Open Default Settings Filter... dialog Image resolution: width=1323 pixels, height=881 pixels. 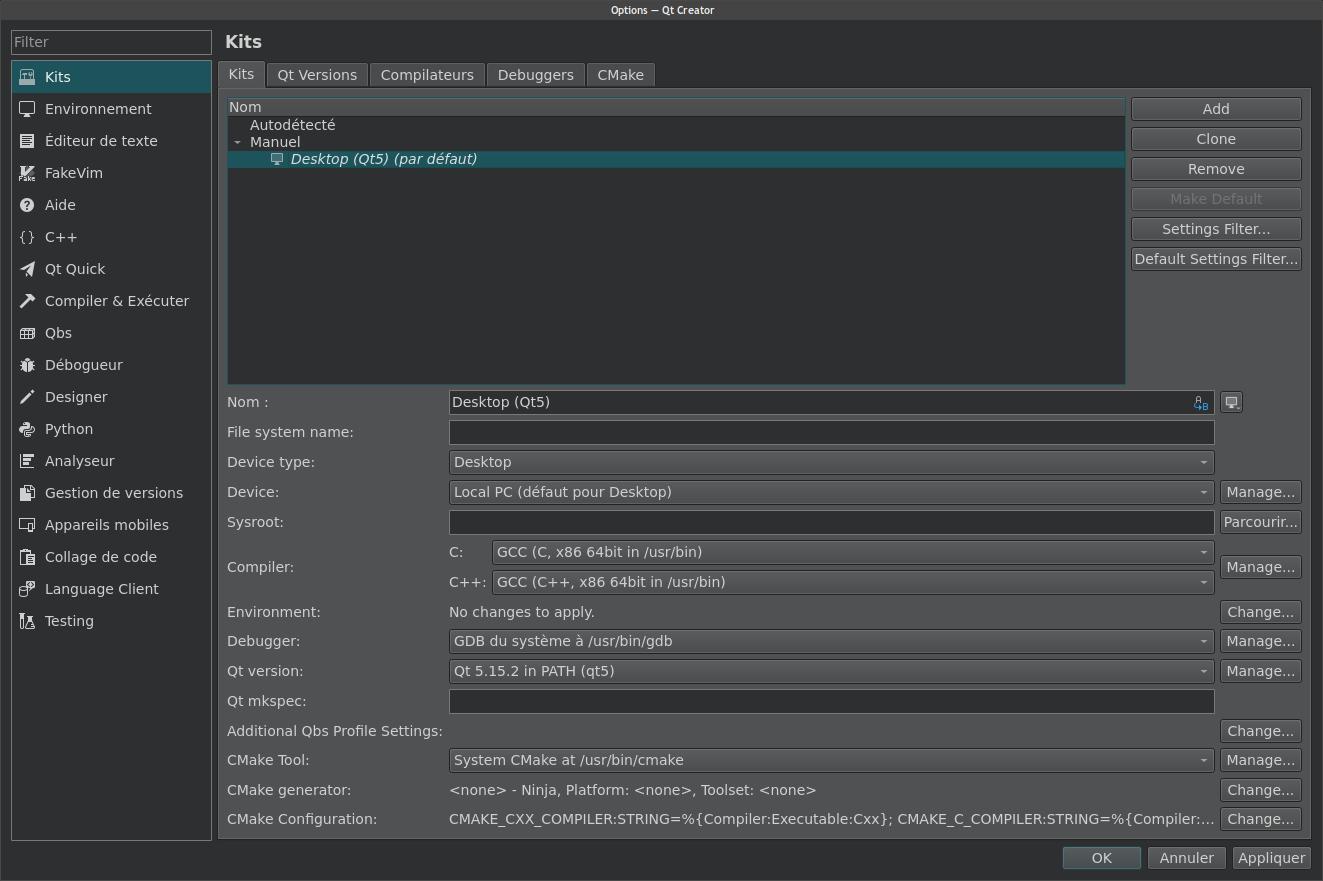coord(1216,259)
